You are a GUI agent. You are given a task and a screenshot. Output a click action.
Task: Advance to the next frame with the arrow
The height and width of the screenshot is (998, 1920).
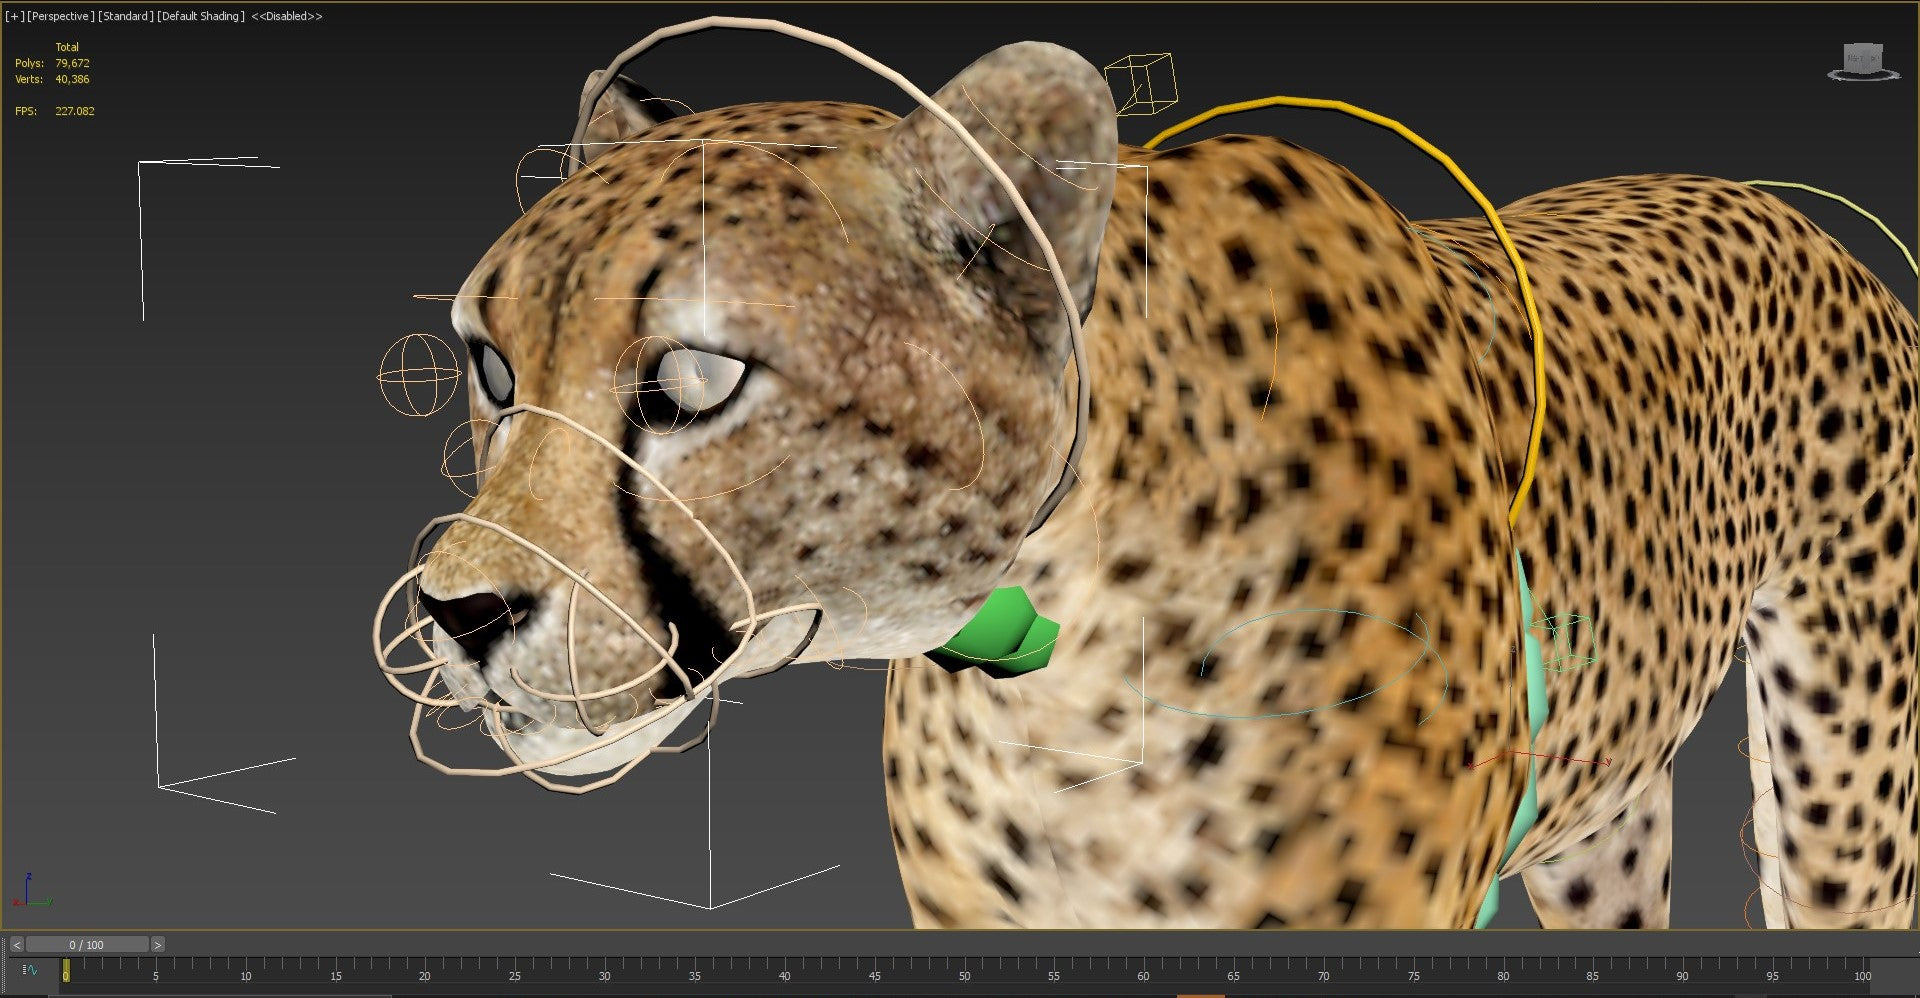point(158,943)
